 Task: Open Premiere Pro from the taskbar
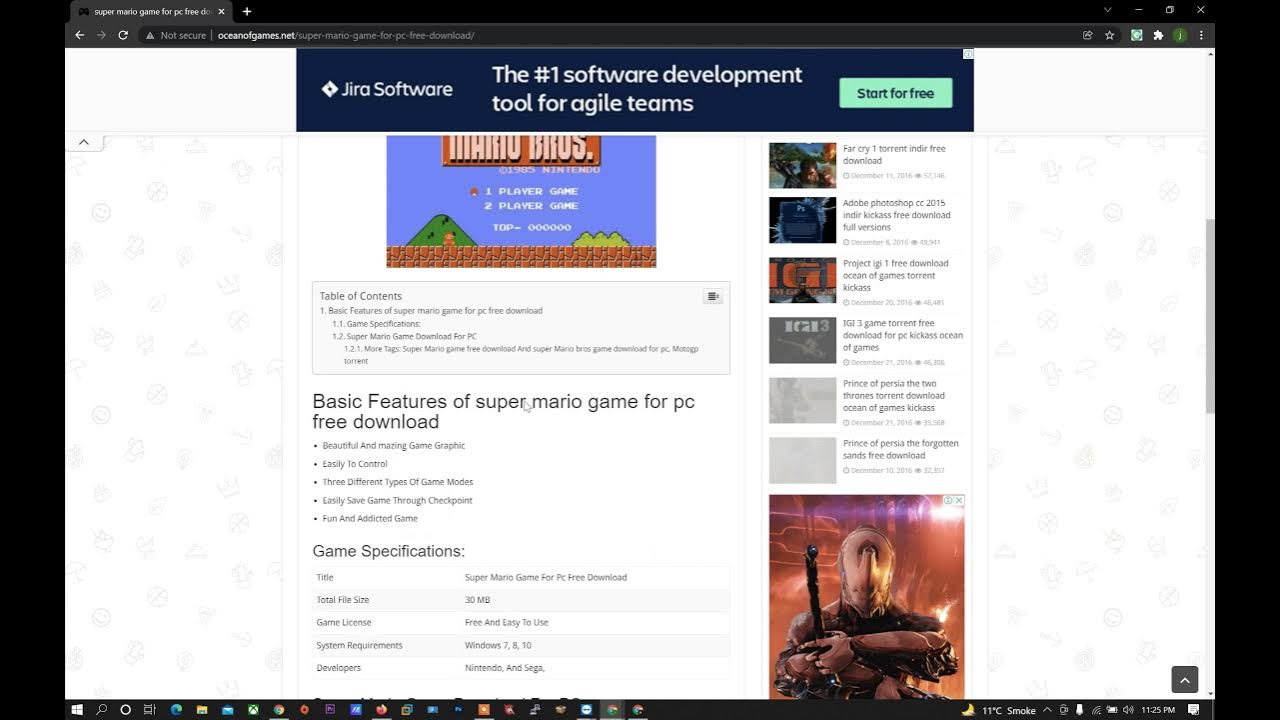[330, 710]
